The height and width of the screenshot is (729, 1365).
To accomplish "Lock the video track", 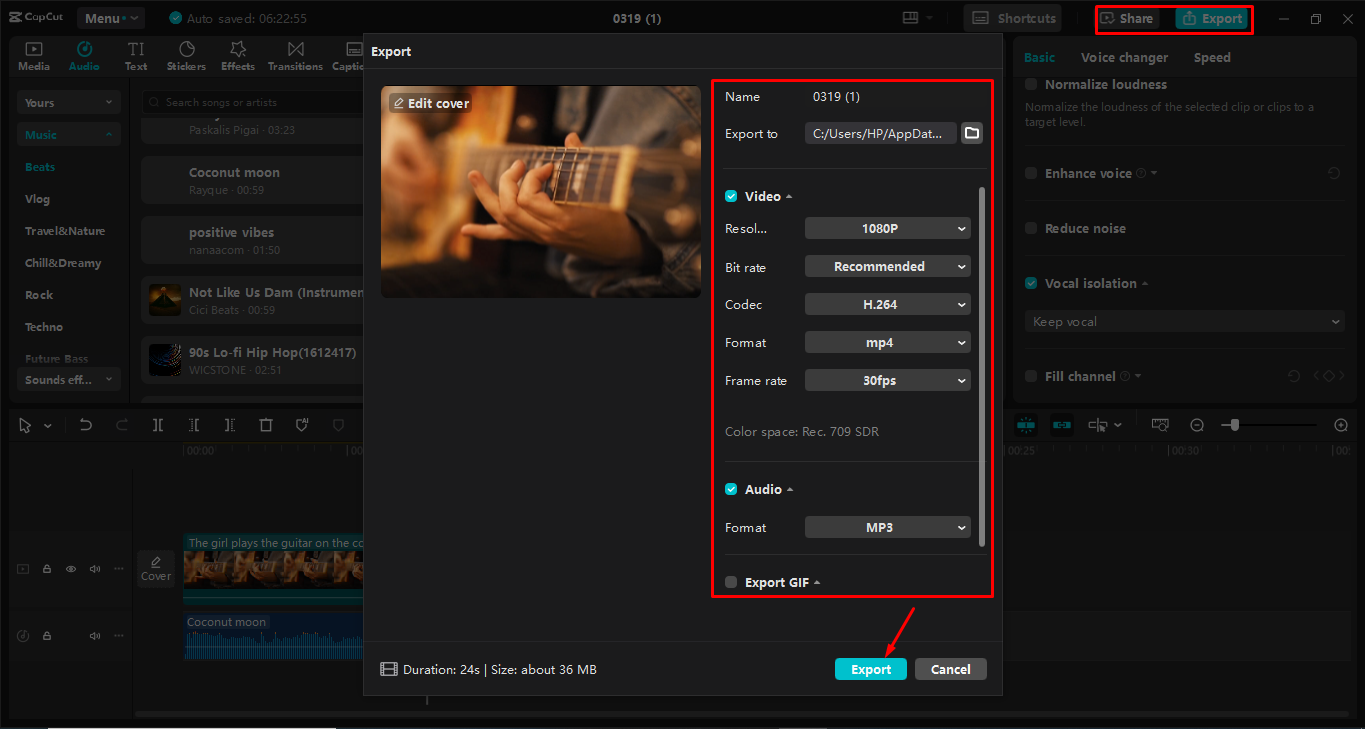I will (x=47, y=569).
